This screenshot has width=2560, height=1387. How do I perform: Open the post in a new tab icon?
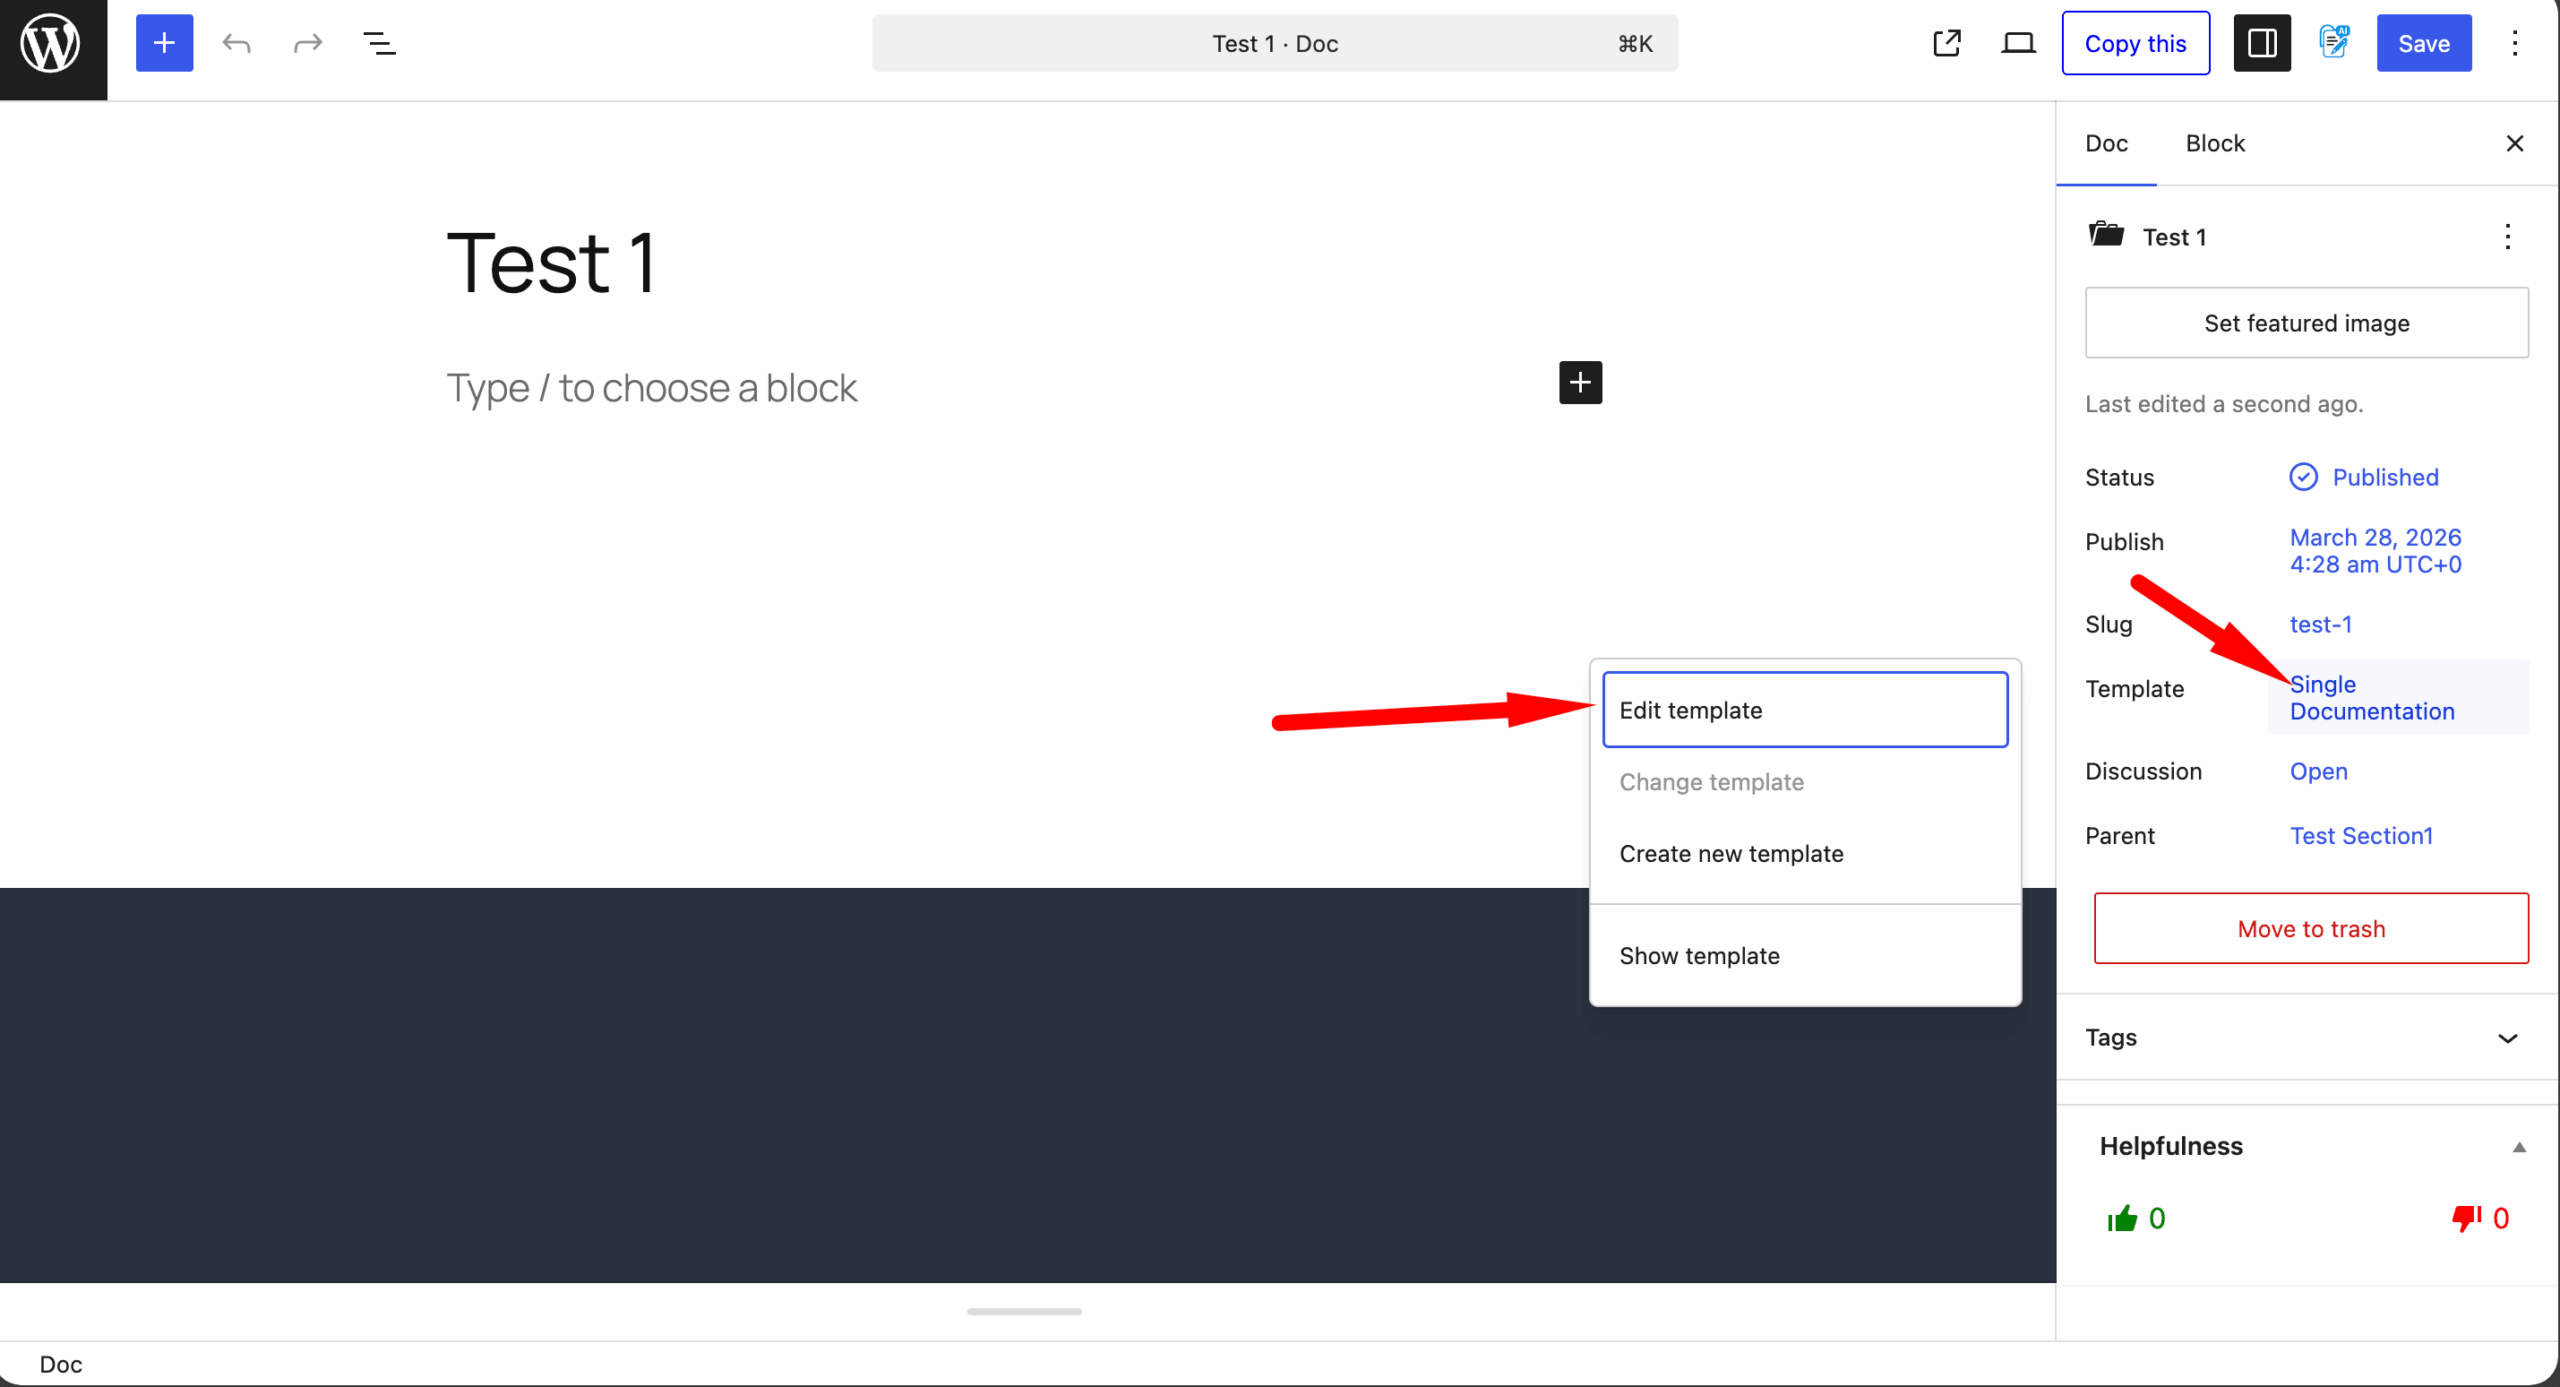(x=1946, y=43)
